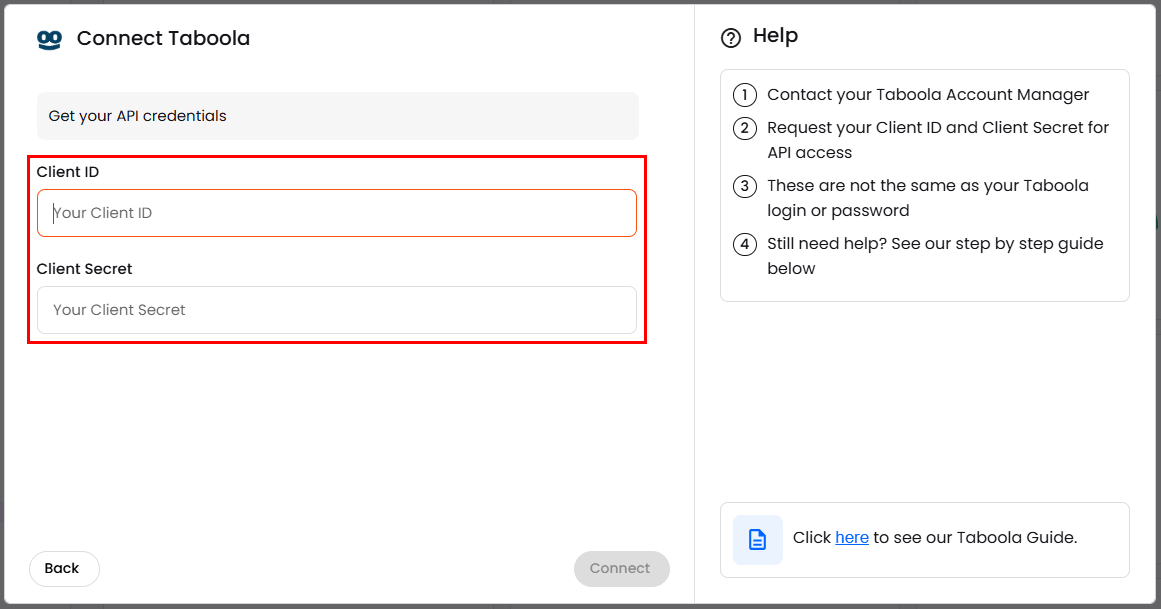Image resolution: width=1161 pixels, height=609 pixels.
Task: Select 'Contact your Taboola Account Manager' step text
Action: 927,95
